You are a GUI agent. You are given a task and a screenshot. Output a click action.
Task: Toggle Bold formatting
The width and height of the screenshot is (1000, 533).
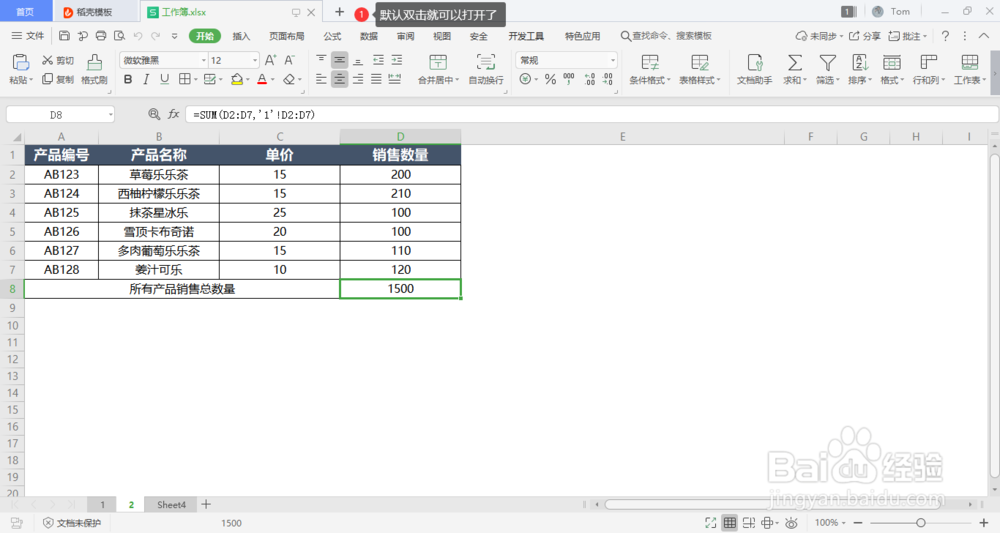tap(128, 80)
